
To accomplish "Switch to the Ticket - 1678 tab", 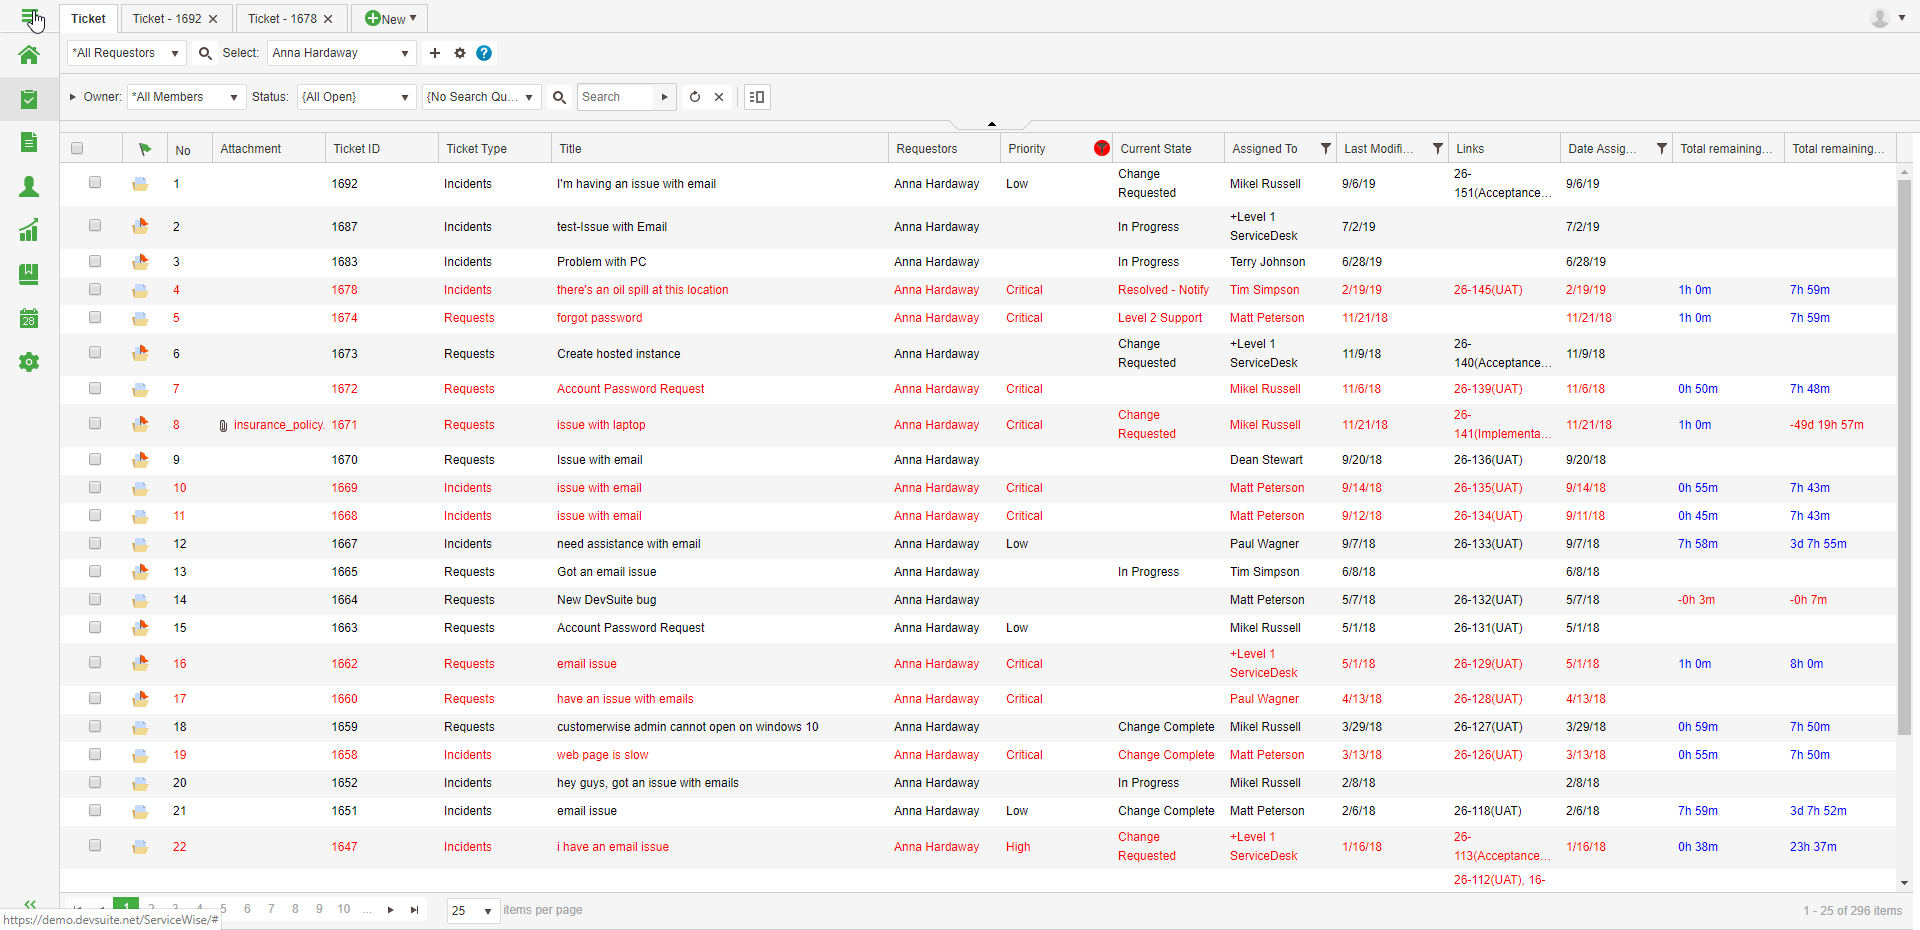I will point(283,18).
